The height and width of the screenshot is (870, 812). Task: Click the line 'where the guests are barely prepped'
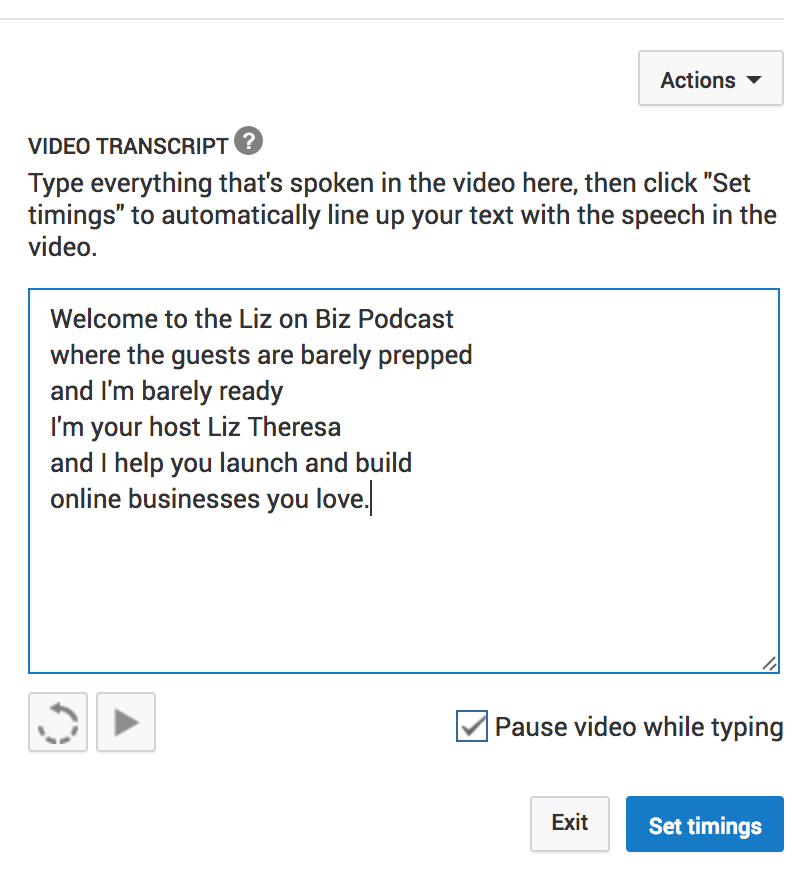(260, 355)
